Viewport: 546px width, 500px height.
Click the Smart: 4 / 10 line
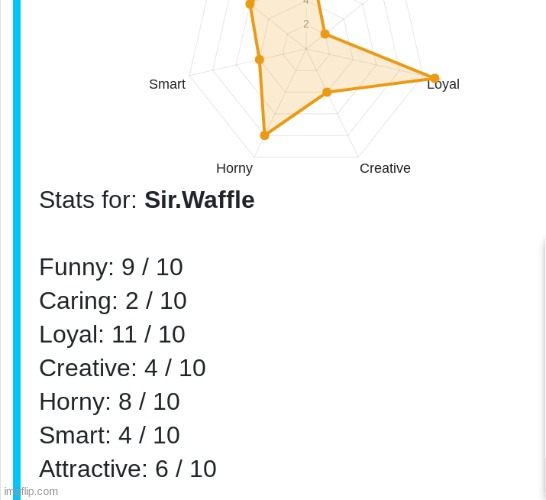pyautogui.click(x=110, y=435)
